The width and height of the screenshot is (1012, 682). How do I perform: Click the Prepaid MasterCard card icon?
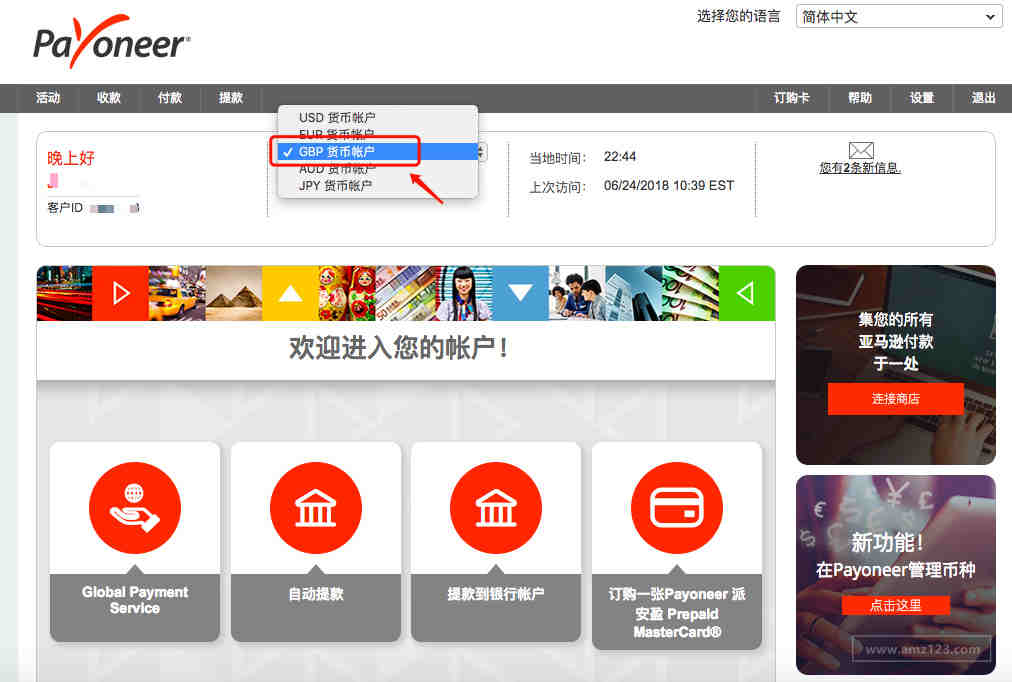click(676, 508)
